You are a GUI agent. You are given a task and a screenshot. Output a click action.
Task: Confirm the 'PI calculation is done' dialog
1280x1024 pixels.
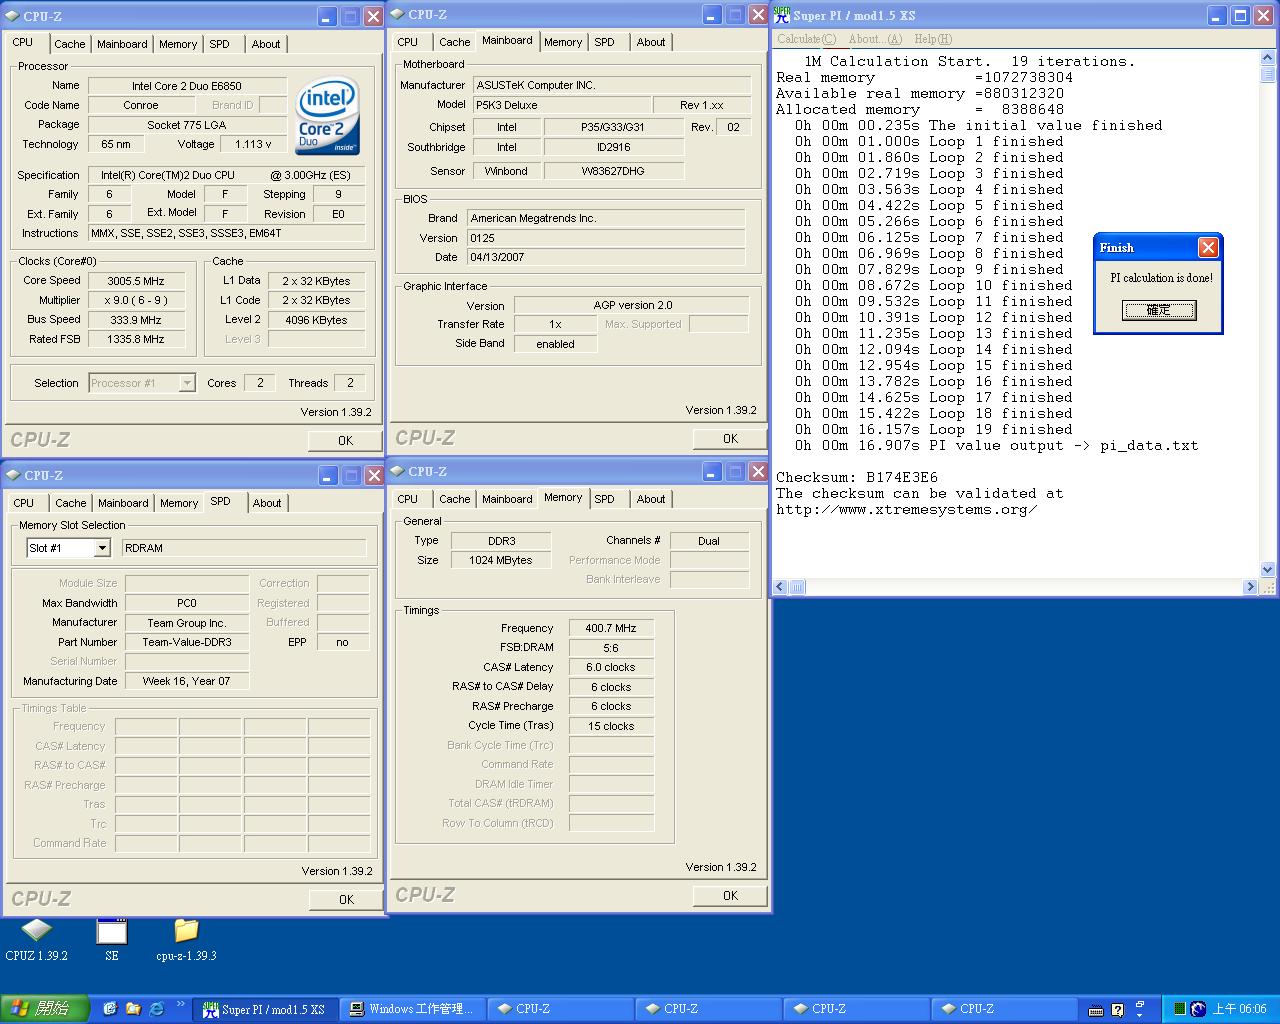pyautogui.click(x=1158, y=310)
